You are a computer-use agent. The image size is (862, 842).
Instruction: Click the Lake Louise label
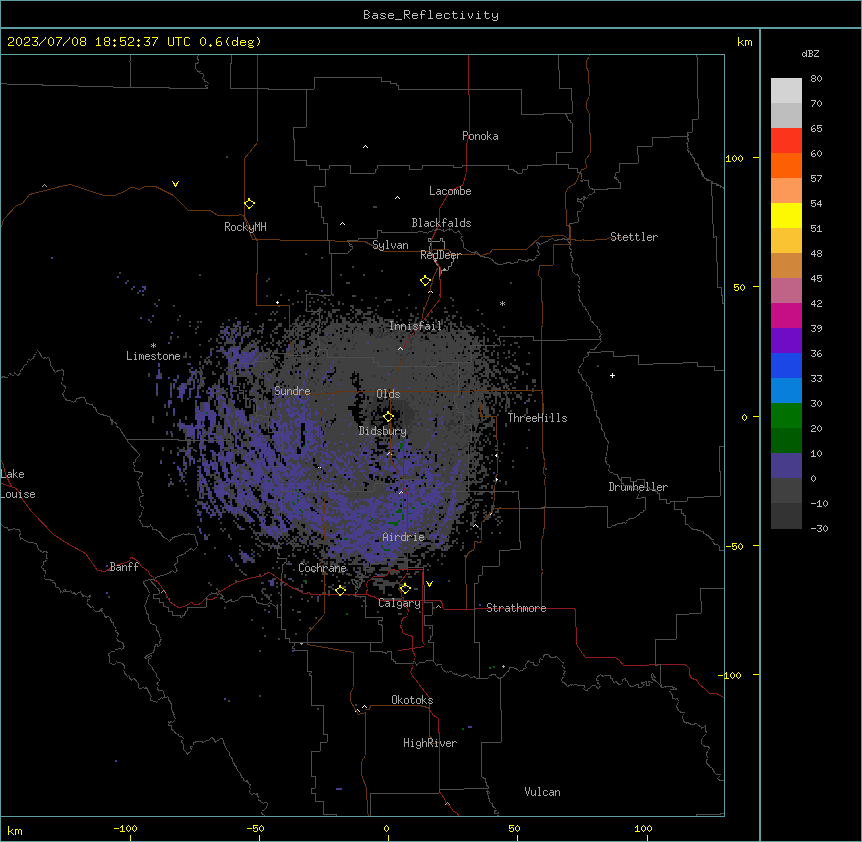18,484
